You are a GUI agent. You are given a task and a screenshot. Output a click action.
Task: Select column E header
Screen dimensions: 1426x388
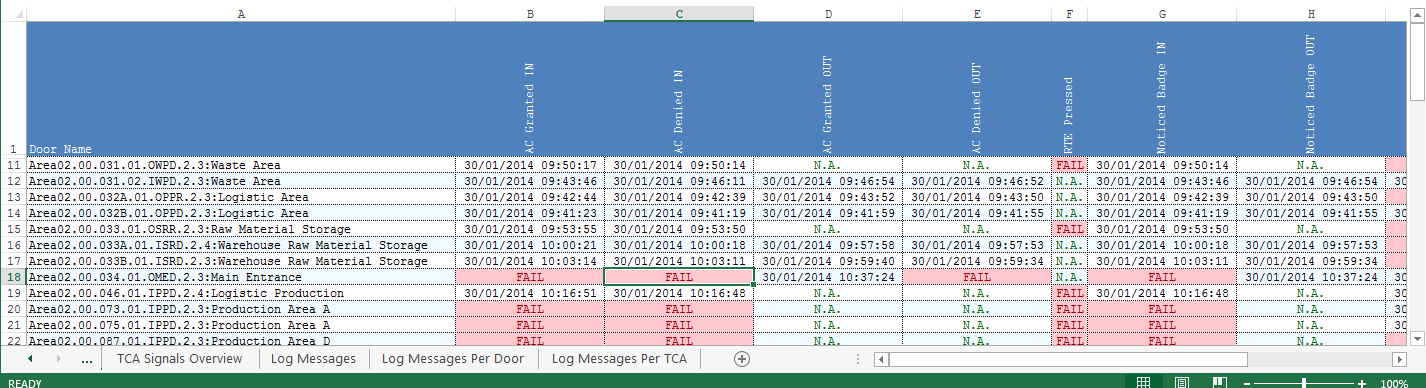977,14
